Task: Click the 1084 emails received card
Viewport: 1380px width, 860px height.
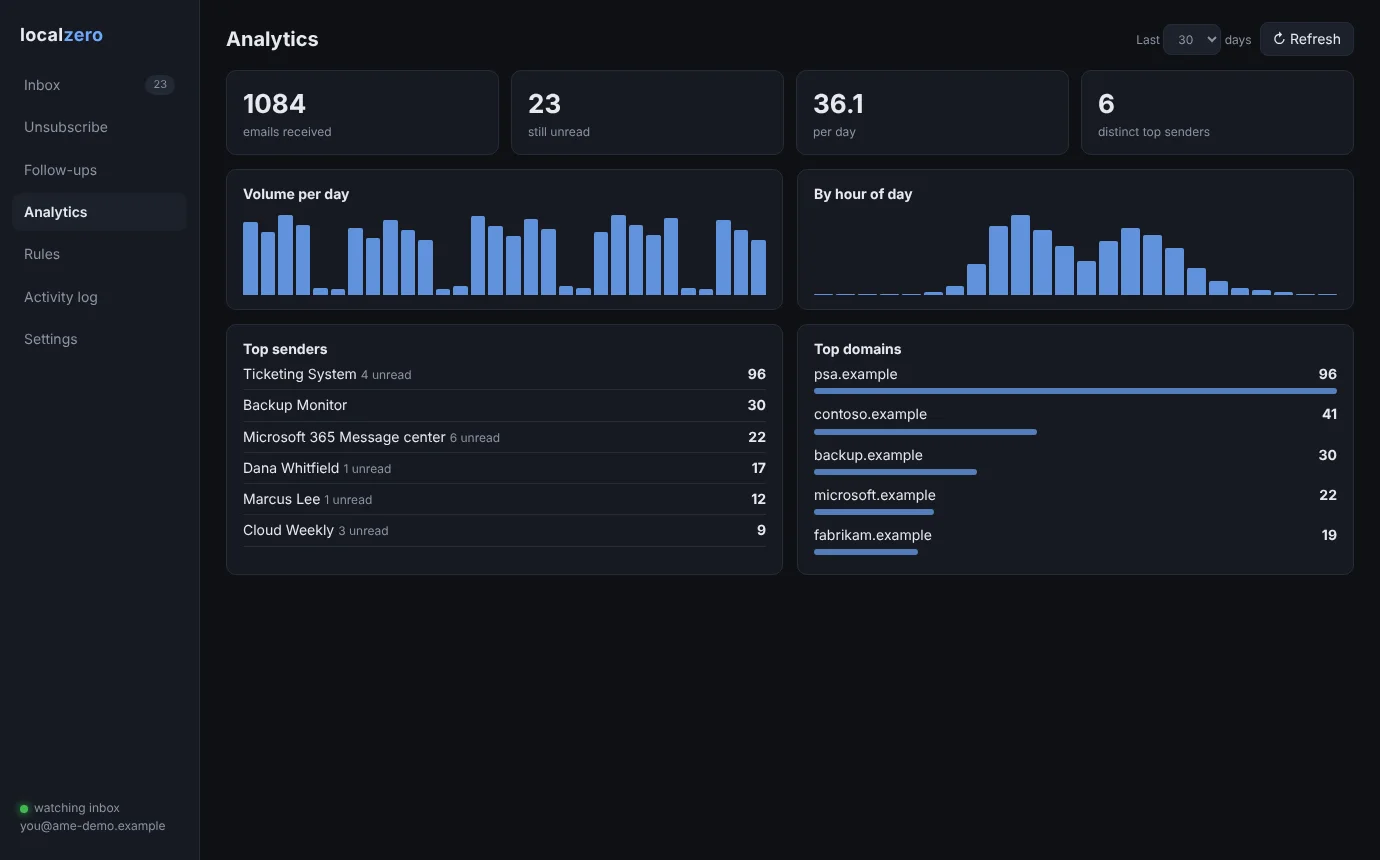Action: [362, 113]
